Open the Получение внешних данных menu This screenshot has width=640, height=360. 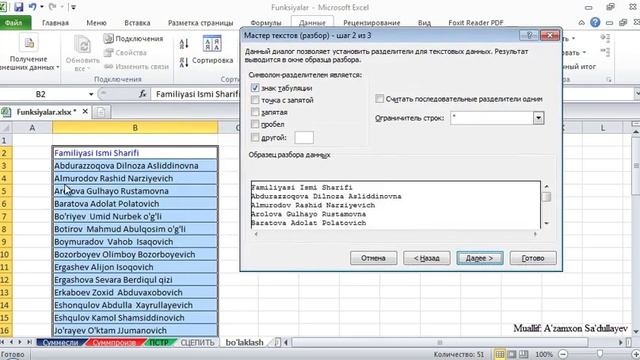point(29,52)
